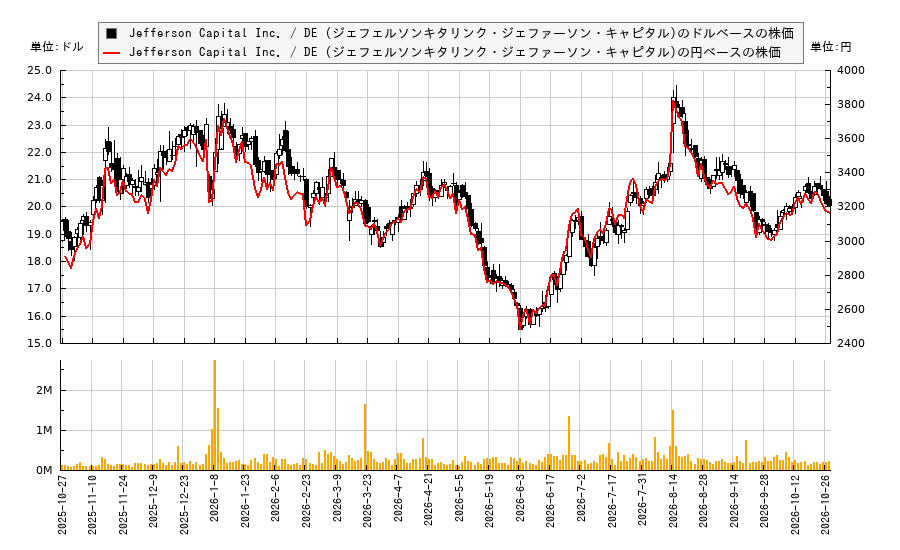Screen dimensions: 900x550
Task: Click the 2026-7-17 date label
Action: pyautogui.click(x=612, y=502)
